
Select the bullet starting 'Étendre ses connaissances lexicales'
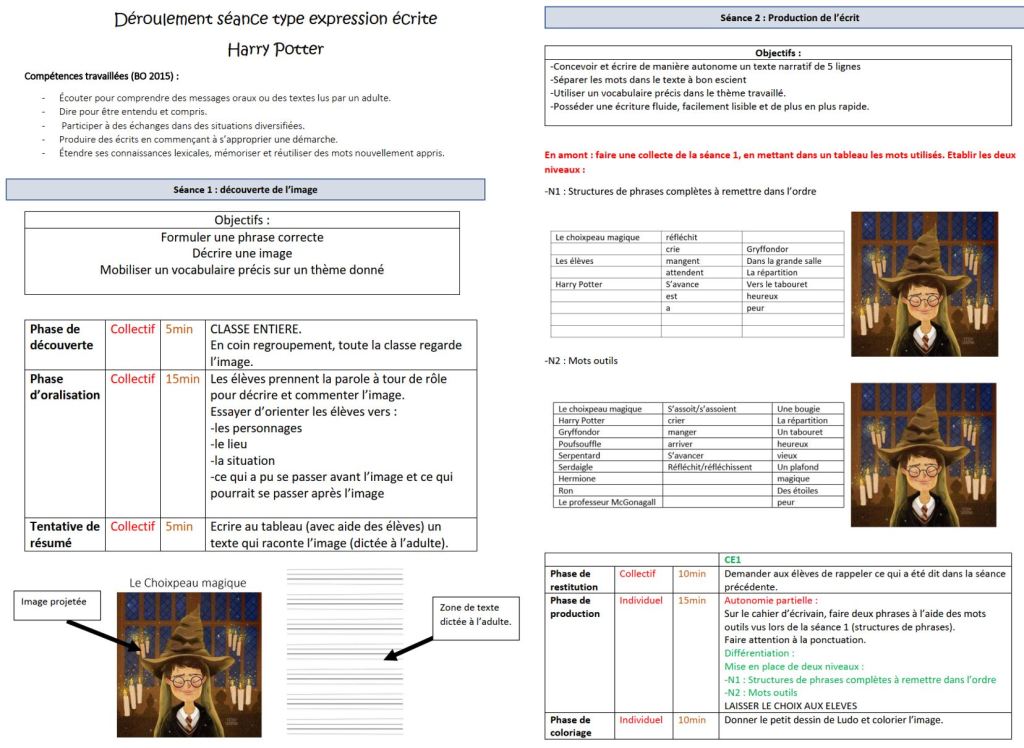pos(251,153)
